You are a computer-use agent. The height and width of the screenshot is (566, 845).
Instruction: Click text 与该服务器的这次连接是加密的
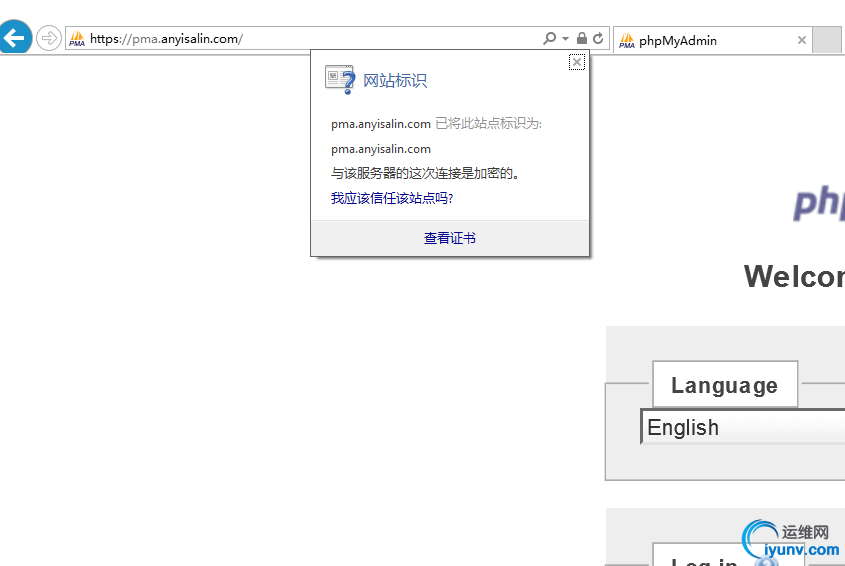click(425, 174)
